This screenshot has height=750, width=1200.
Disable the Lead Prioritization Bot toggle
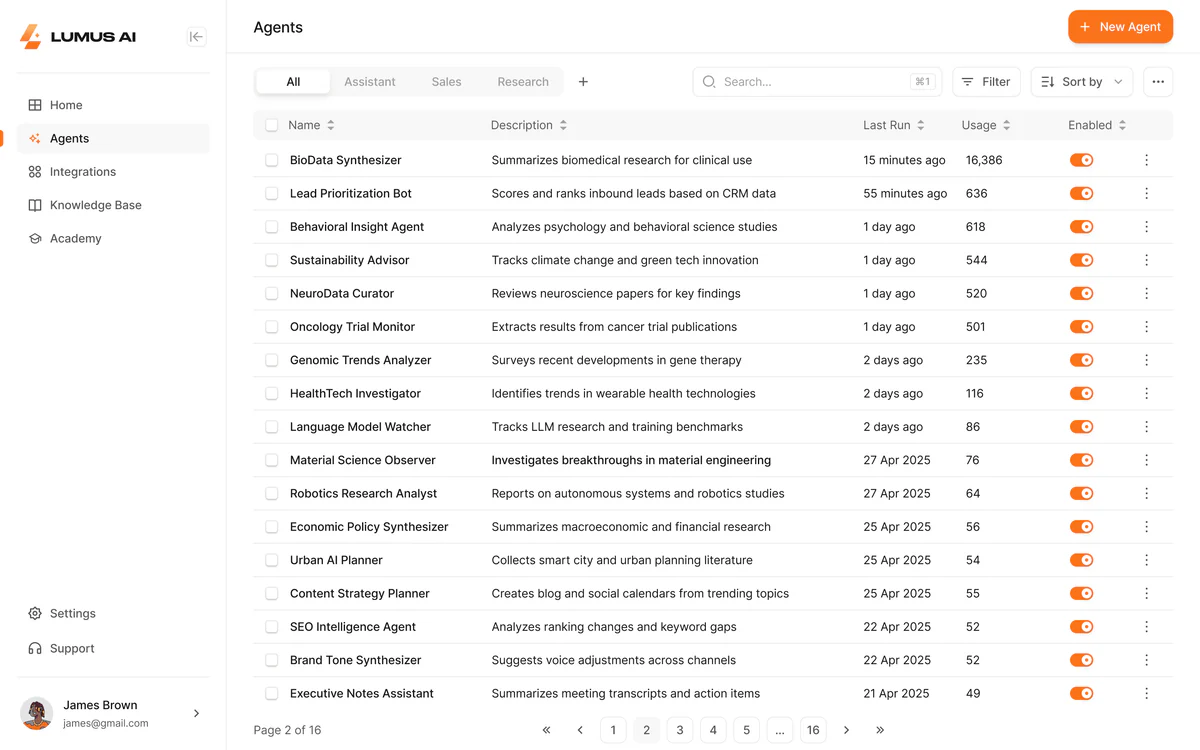1081,193
